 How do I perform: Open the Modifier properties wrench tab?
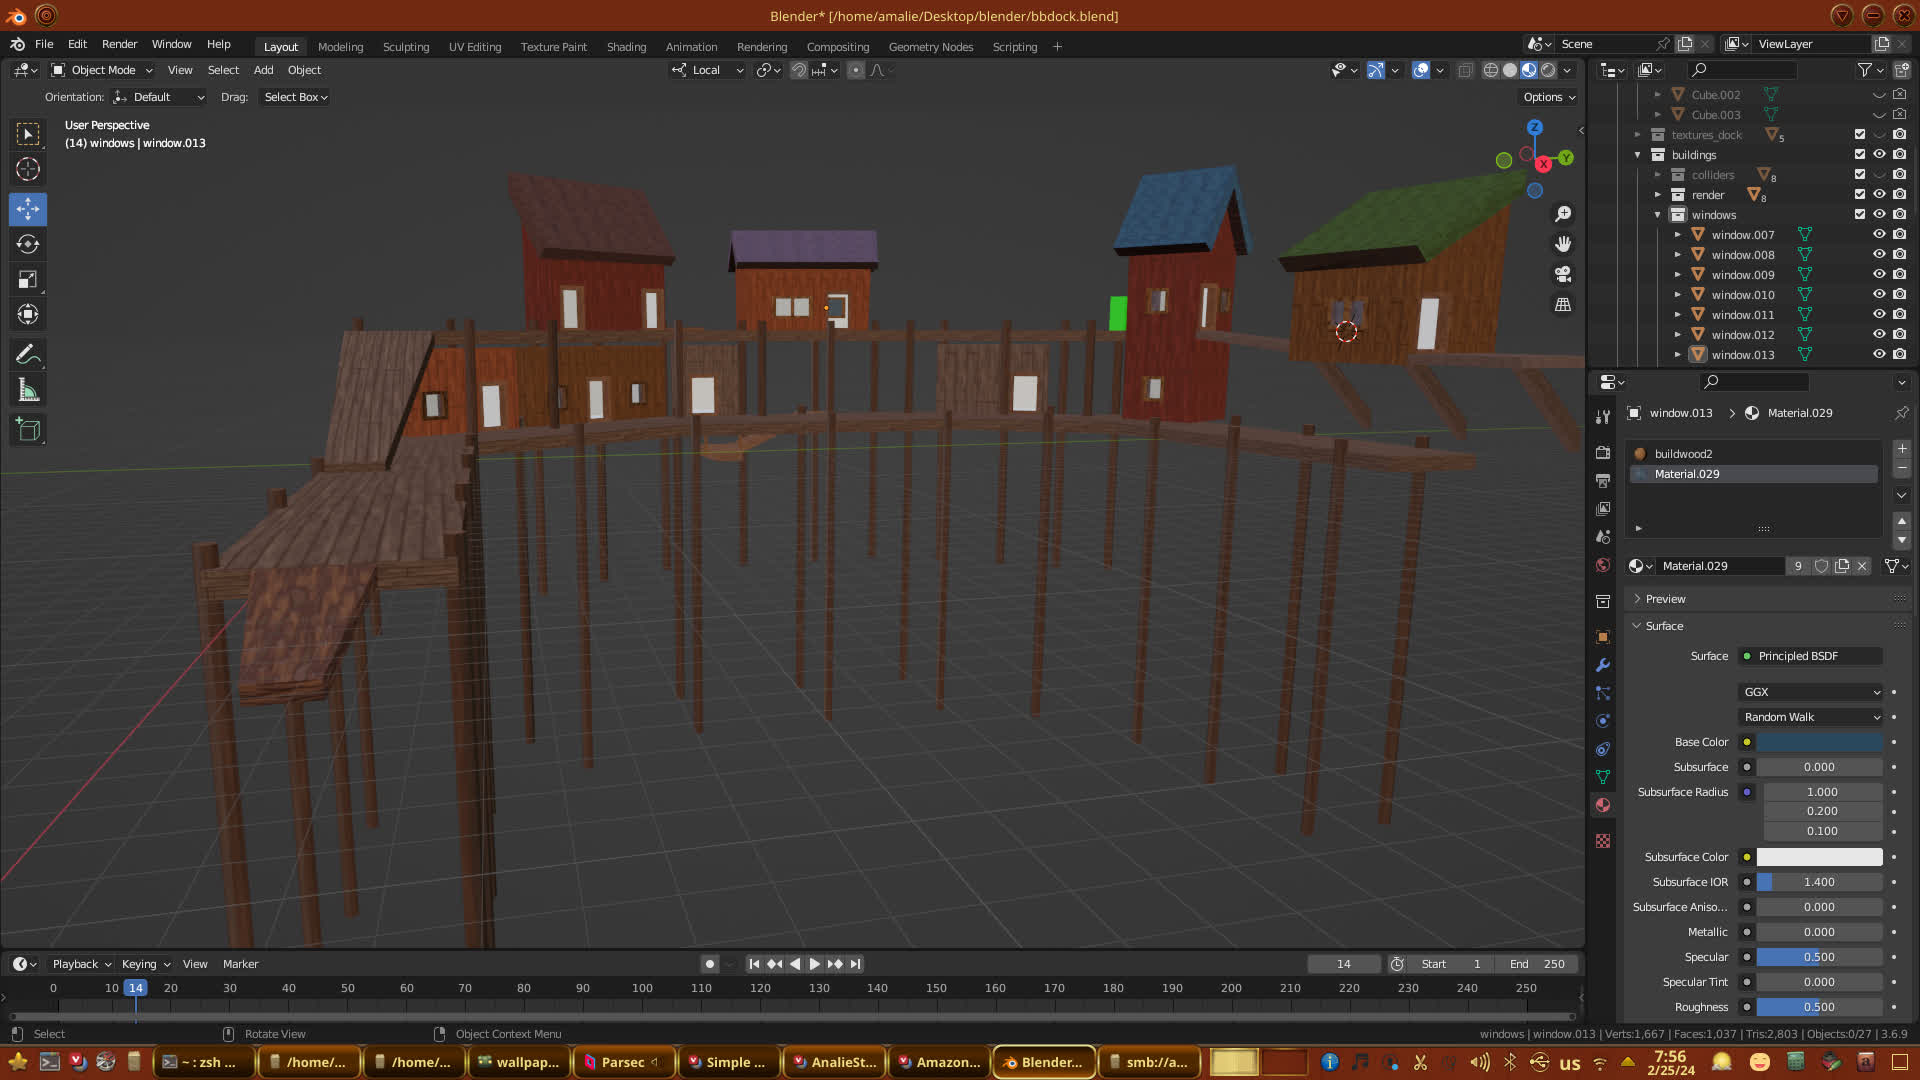[x=1603, y=665]
